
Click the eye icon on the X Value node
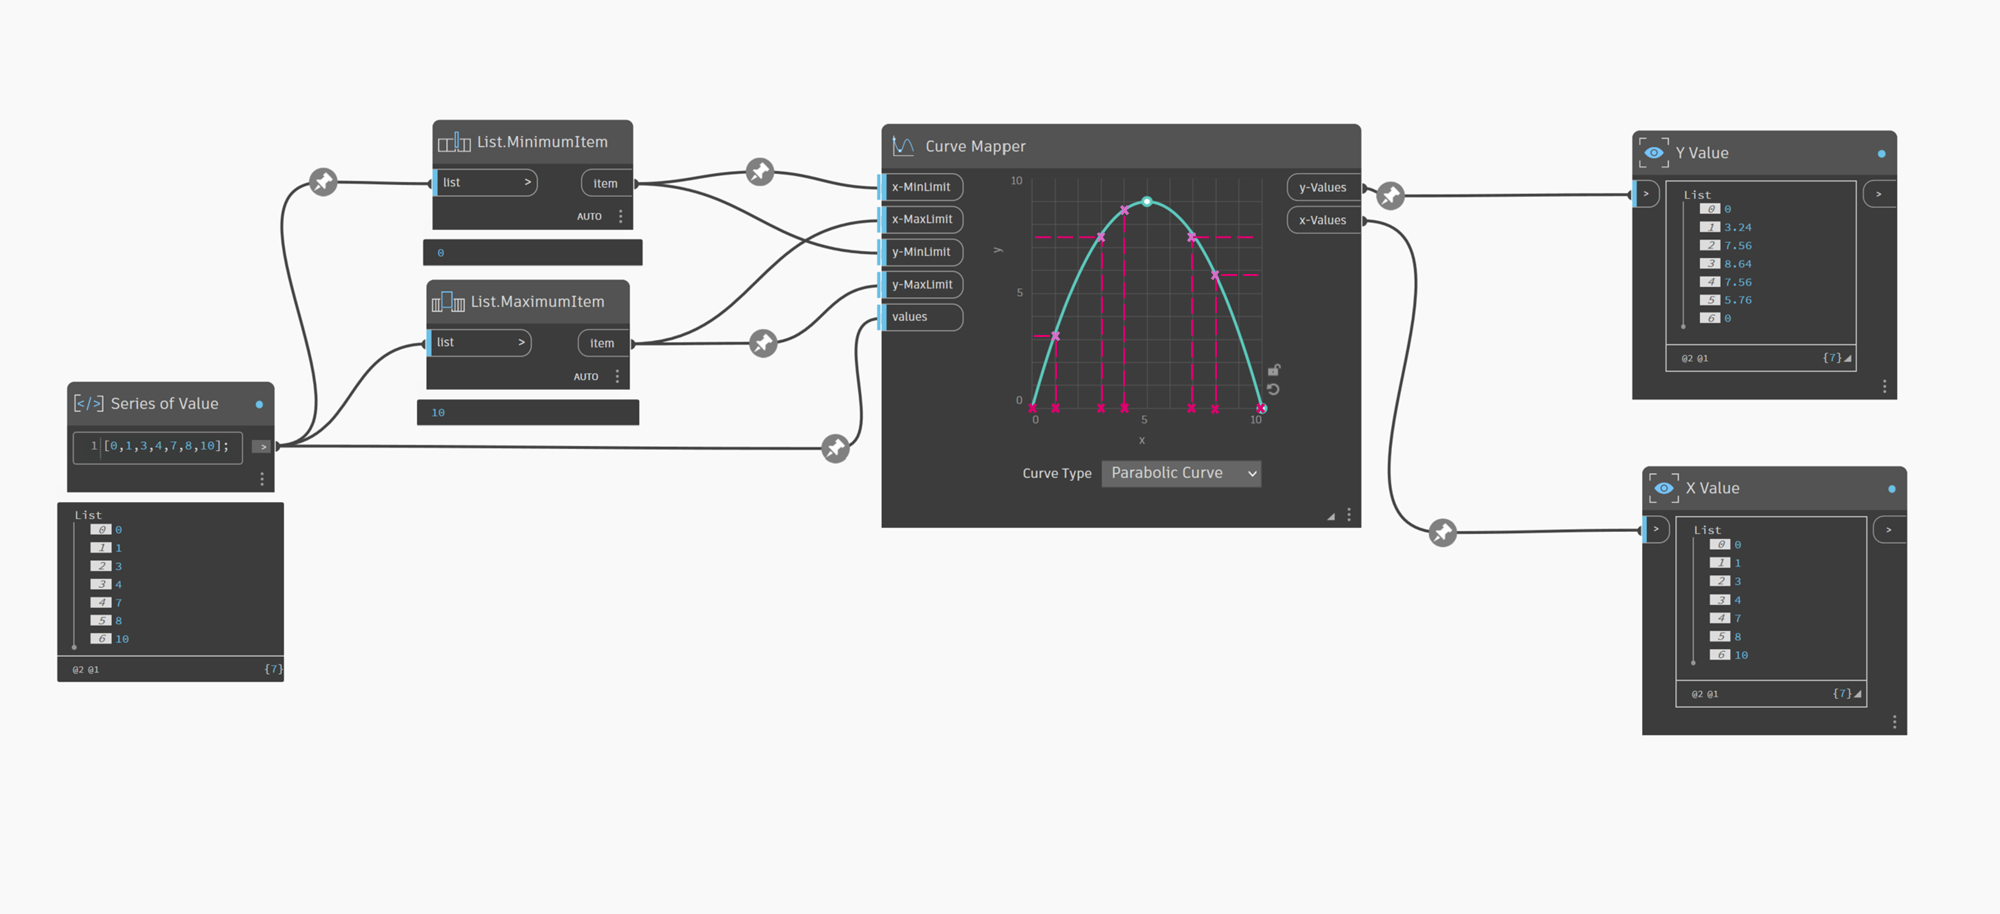click(x=1664, y=488)
